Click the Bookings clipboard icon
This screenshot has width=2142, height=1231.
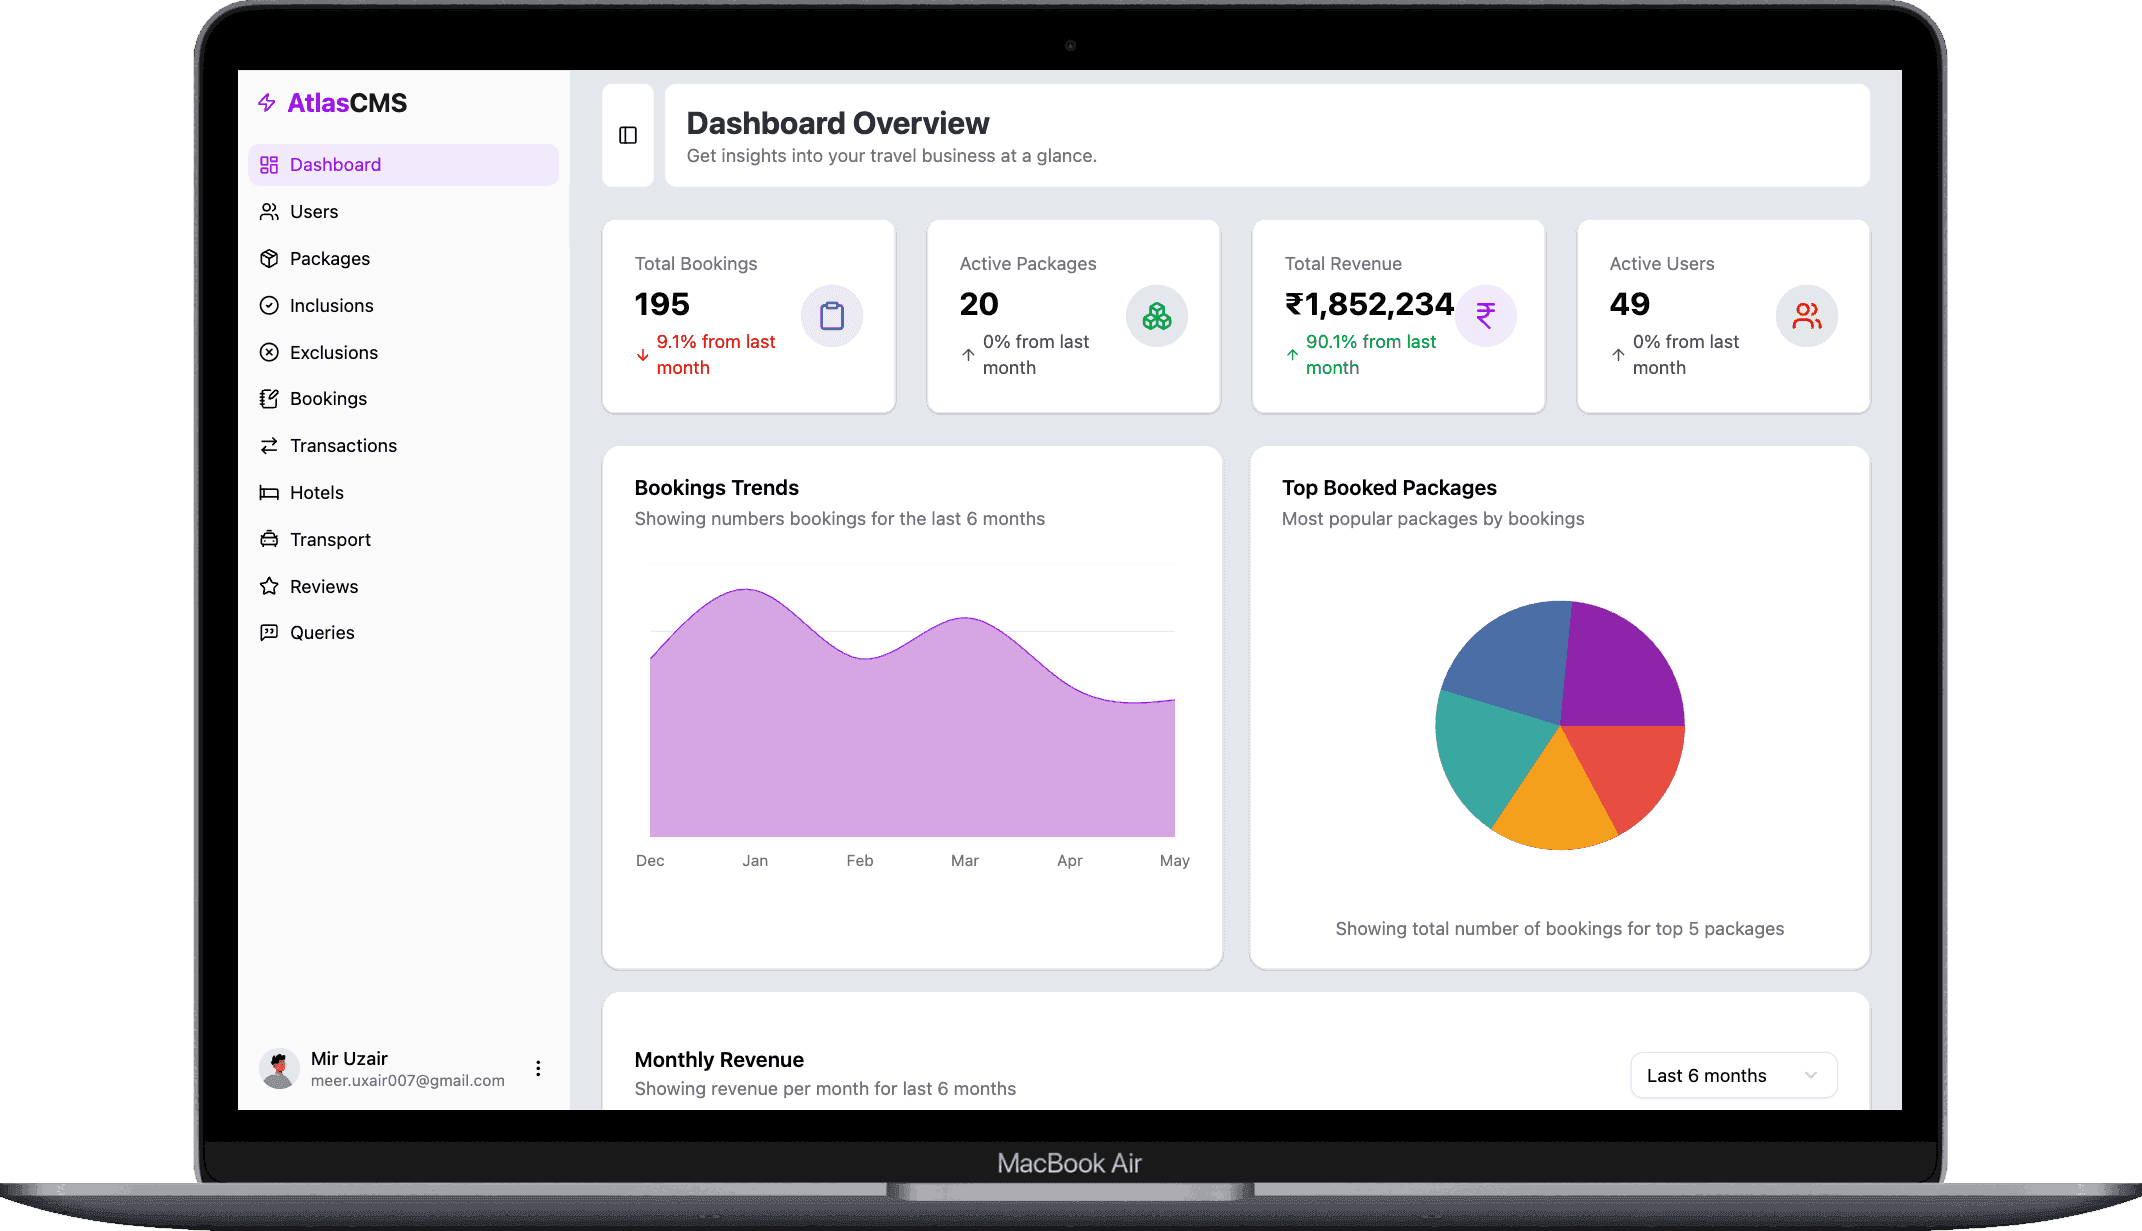pyautogui.click(x=268, y=398)
